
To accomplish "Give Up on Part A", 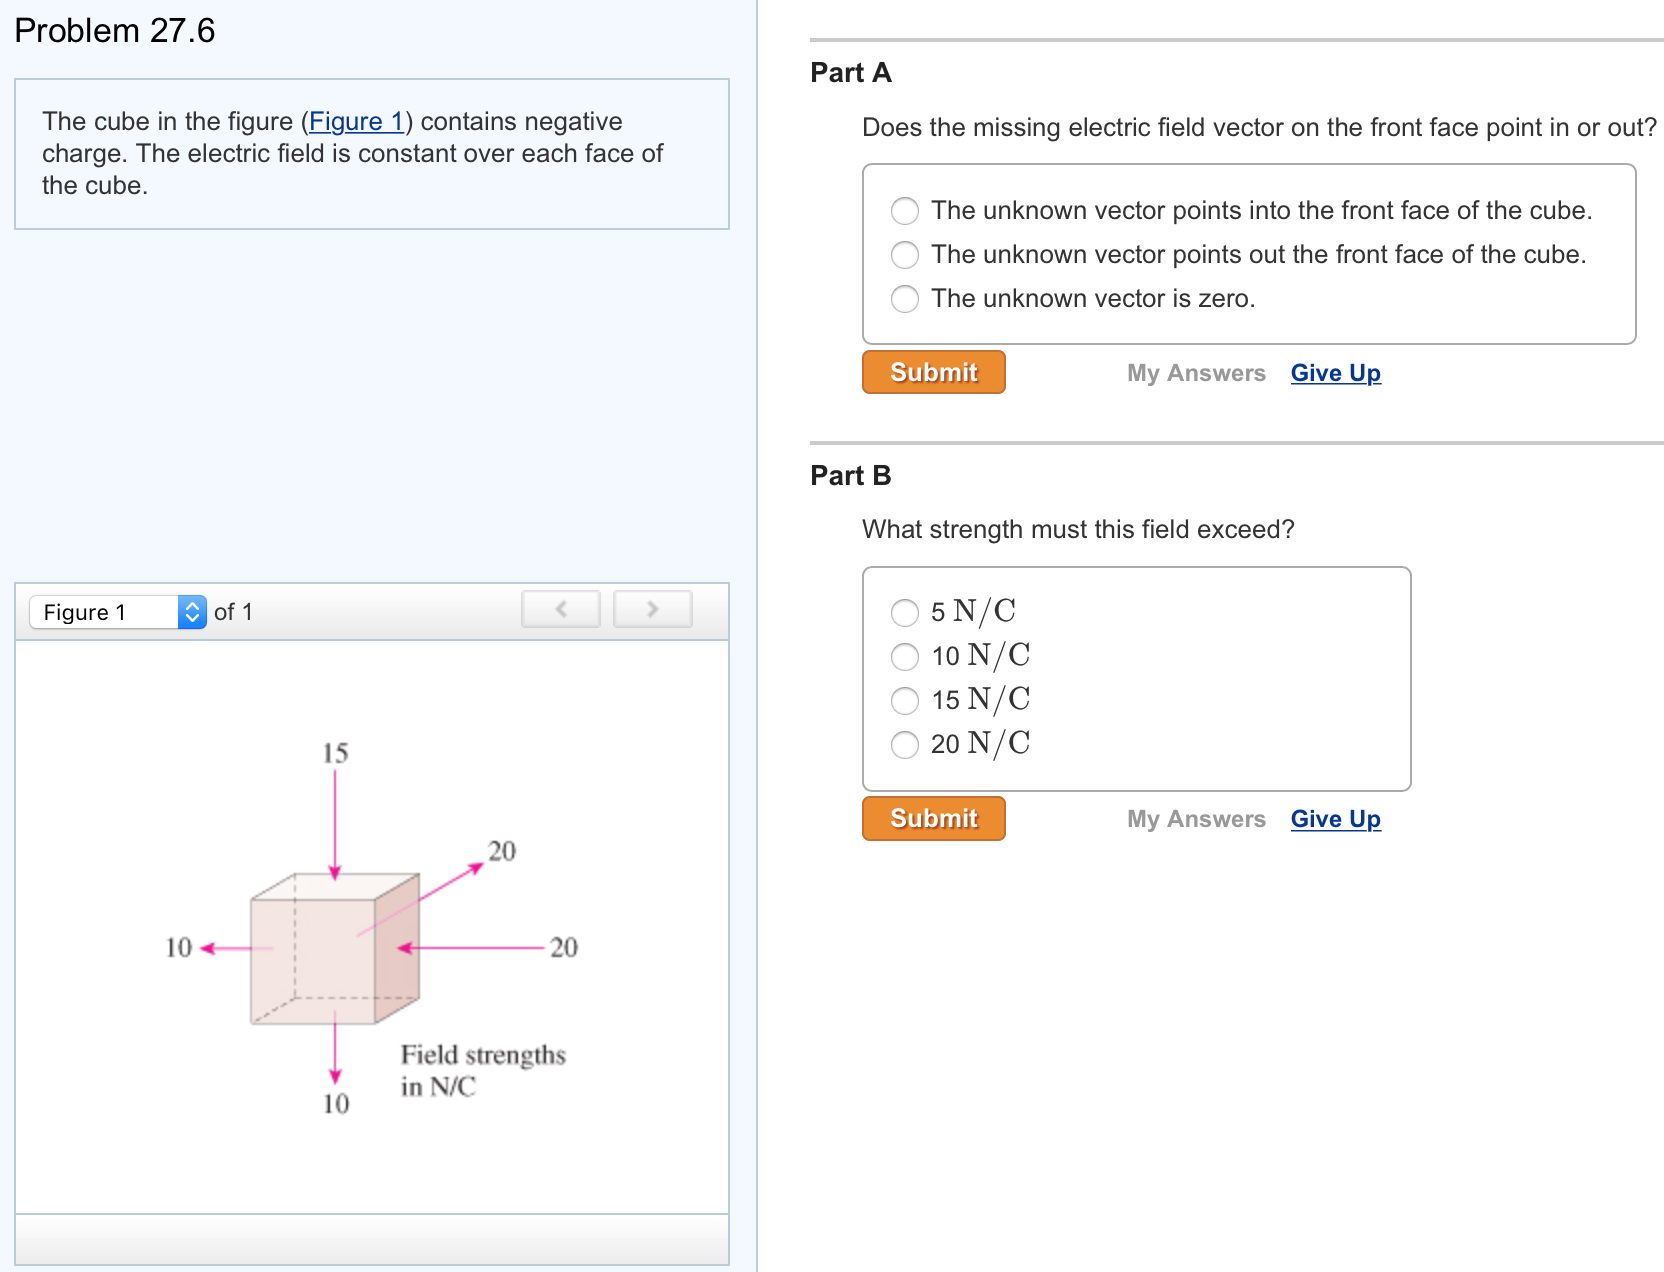I will [x=1335, y=372].
